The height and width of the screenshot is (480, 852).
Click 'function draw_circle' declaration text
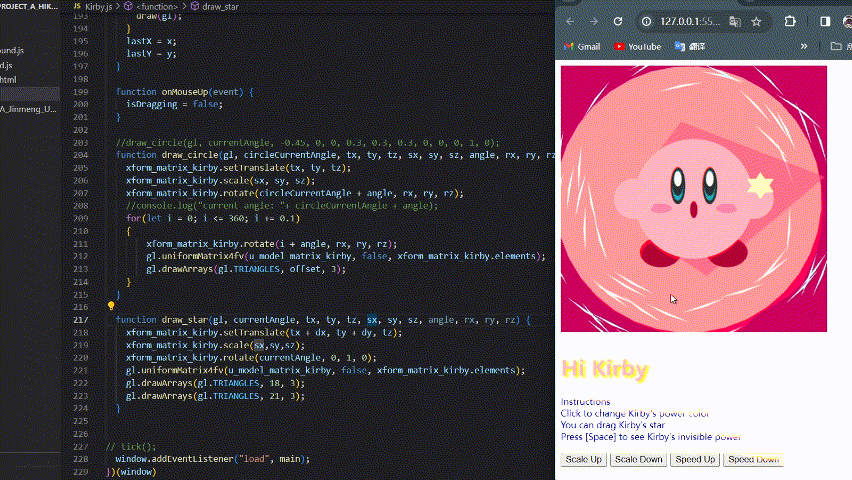tap(167, 155)
